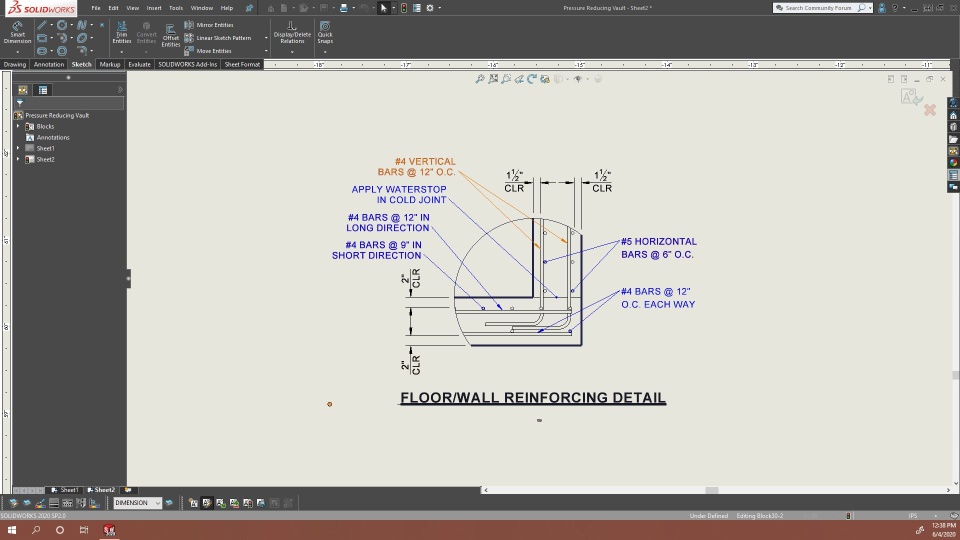Click the Rebuild traffic light icon

tap(403, 8)
